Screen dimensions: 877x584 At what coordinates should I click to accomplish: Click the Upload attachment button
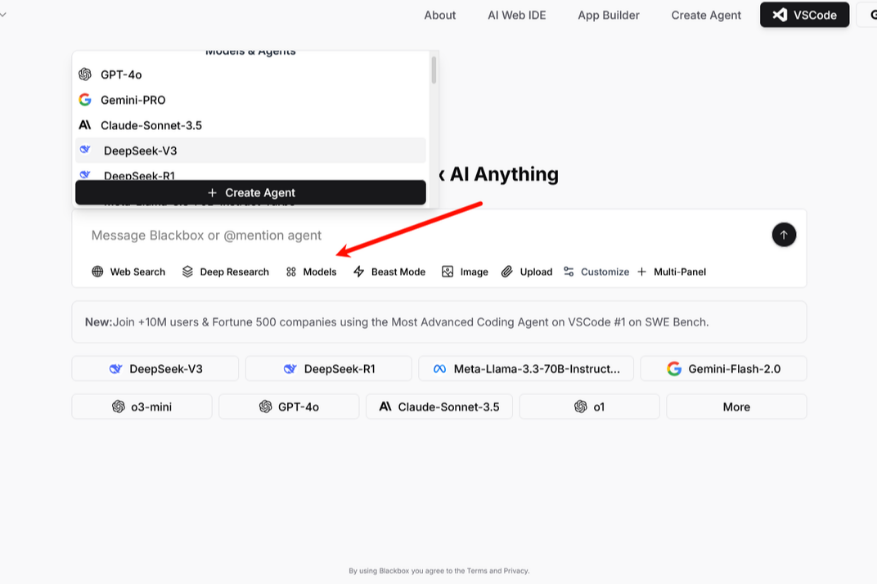[527, 272]
